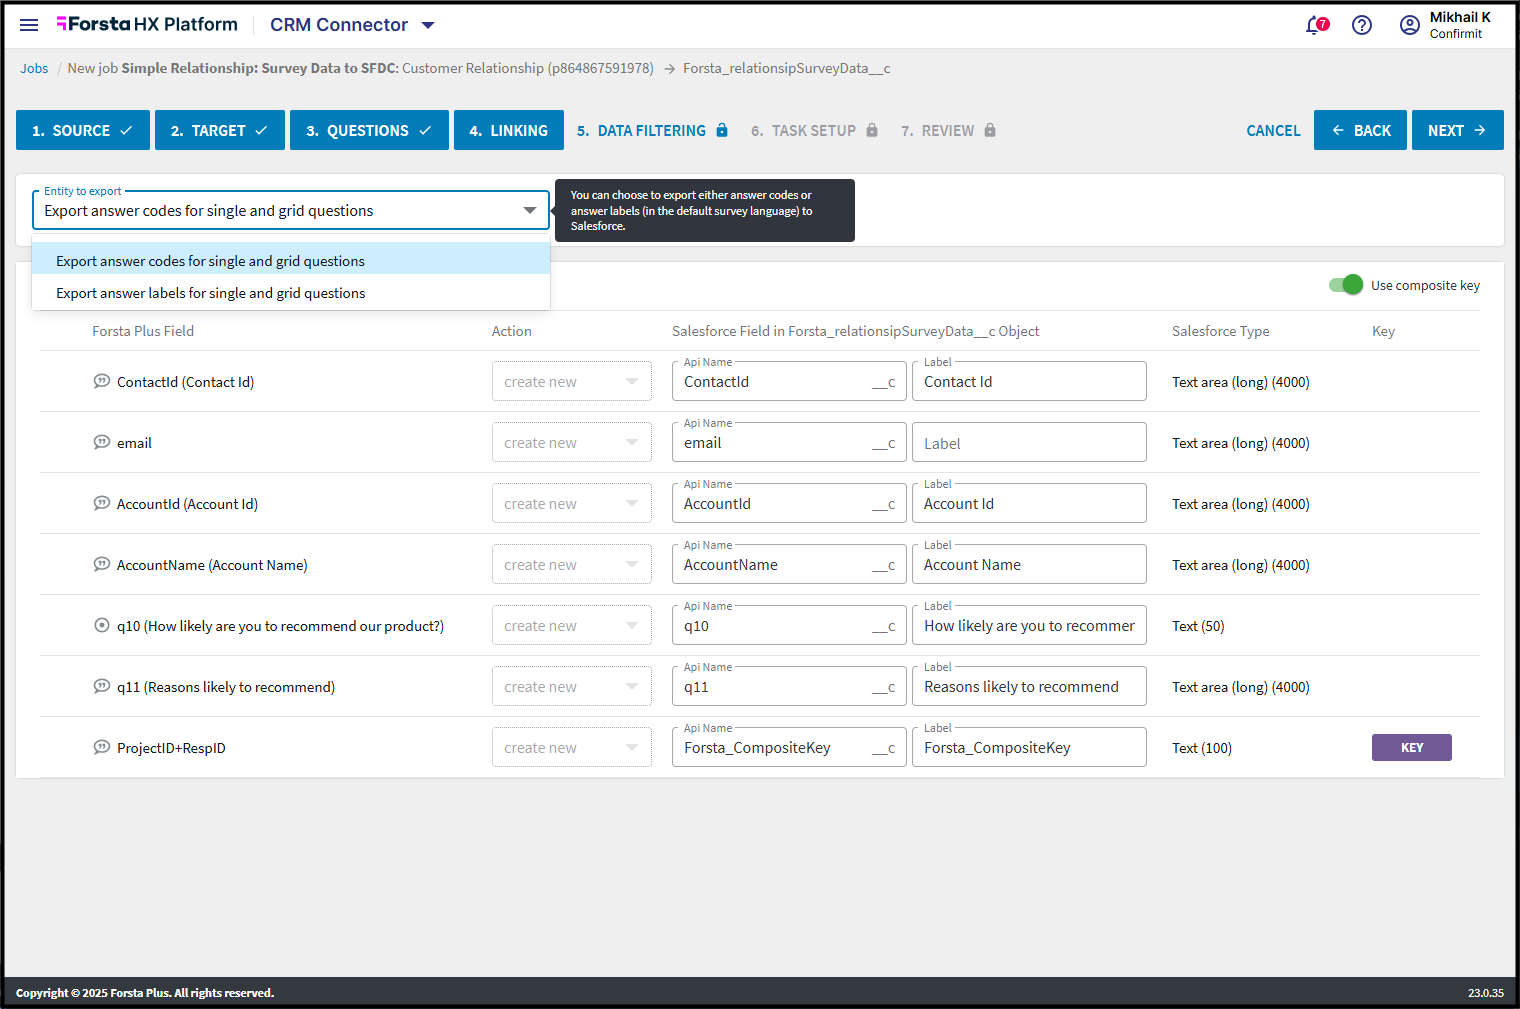Go to step 3 Questions
This screenshot has height=1009, width=1520.
click(369, 130)
